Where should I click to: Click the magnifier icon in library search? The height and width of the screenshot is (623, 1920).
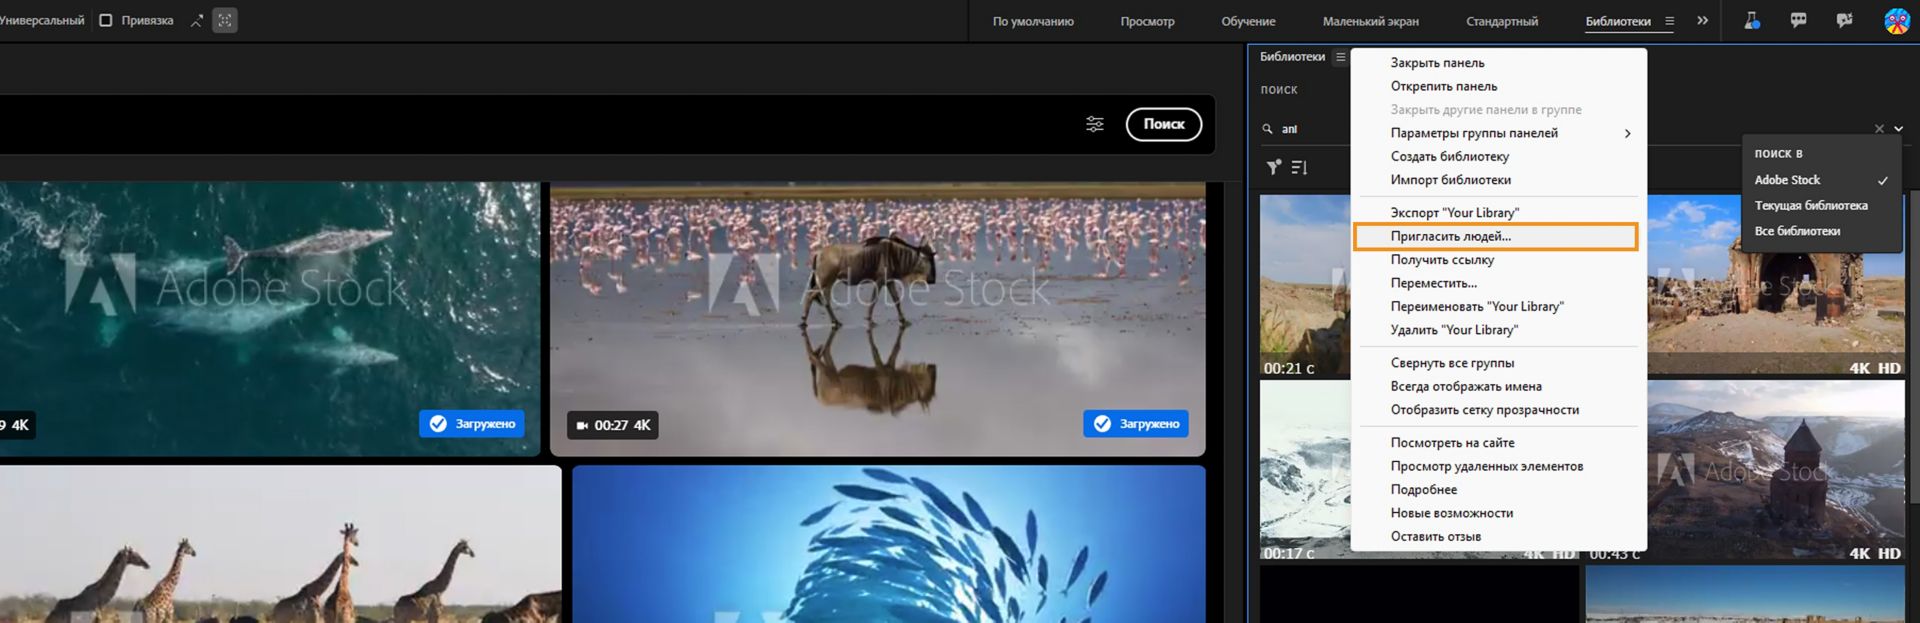pyautogui.click(x=1267, y=129)
